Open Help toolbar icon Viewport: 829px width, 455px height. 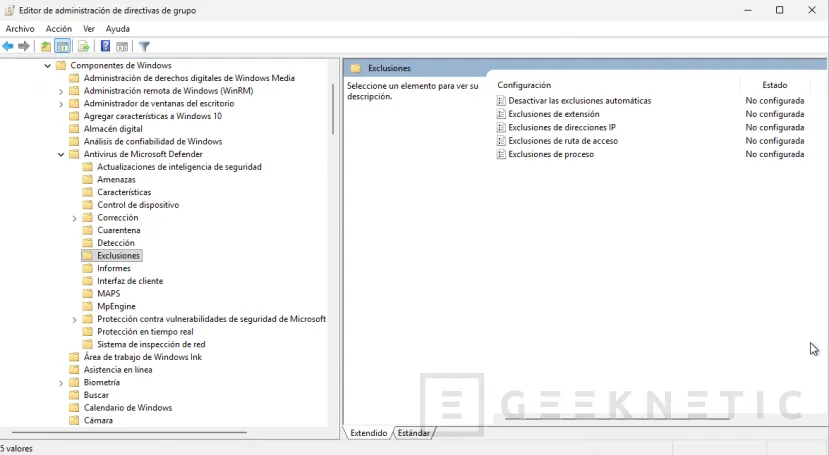click(x=106, y=47)
